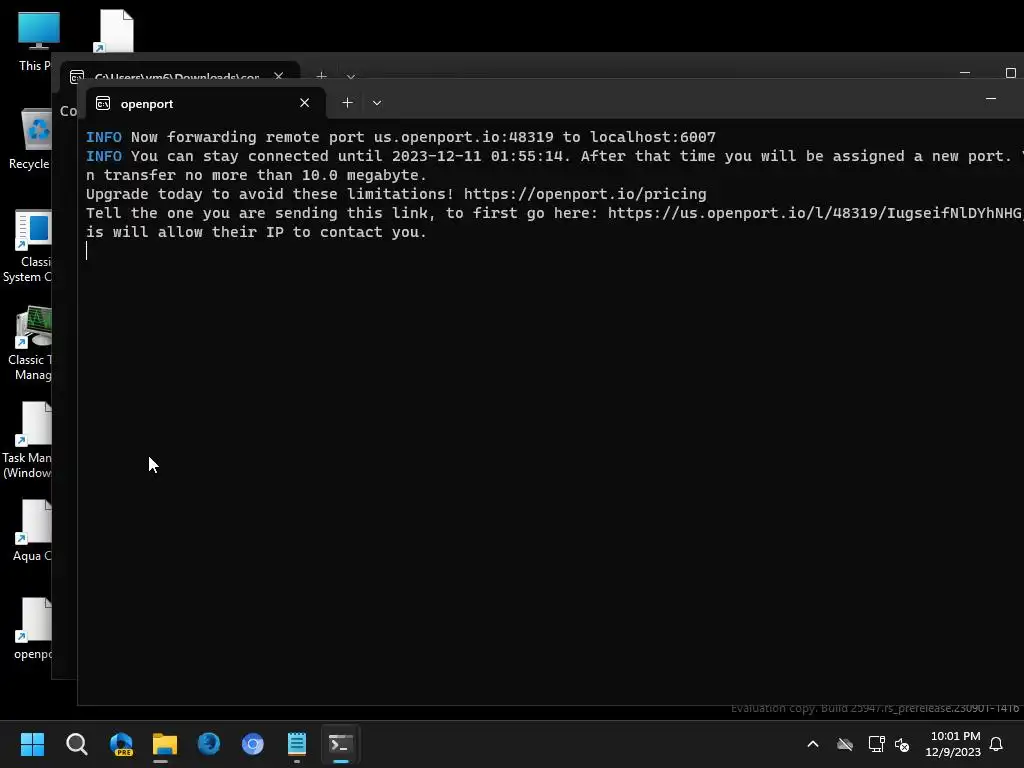
Task: Select the Task Manager (Windows) desktop shortcut
Action: point(27,442)
